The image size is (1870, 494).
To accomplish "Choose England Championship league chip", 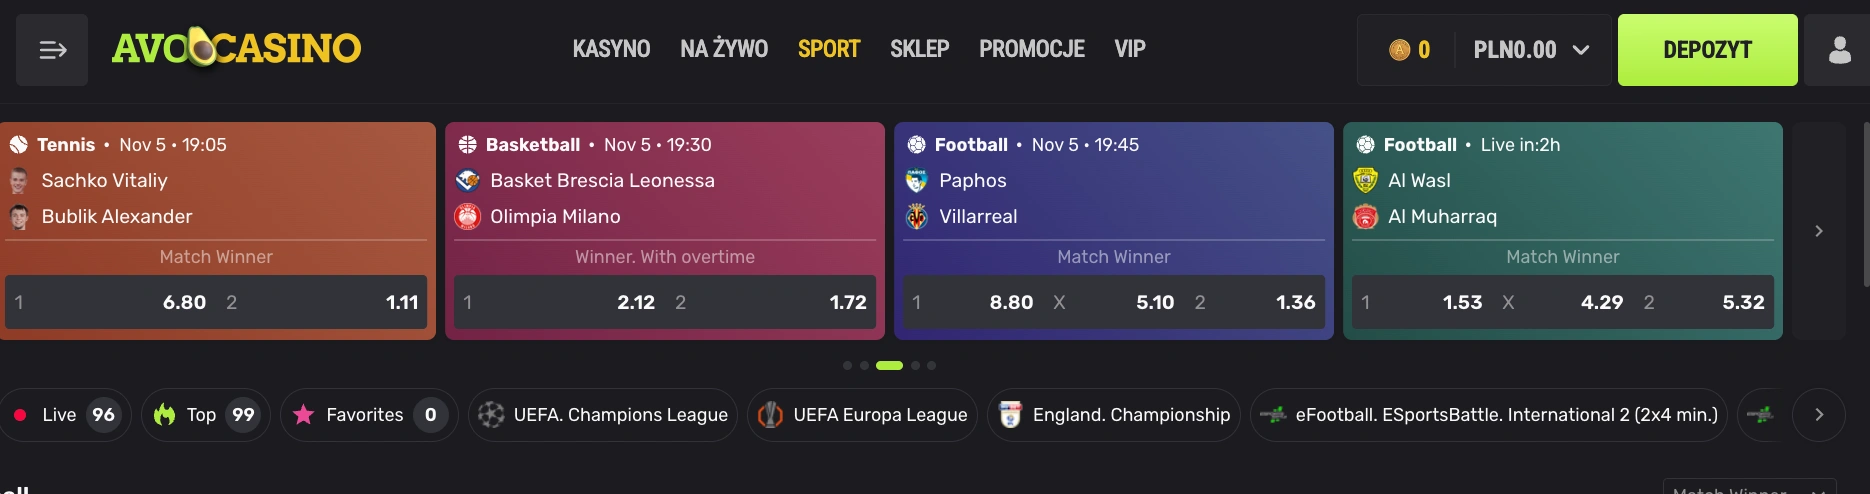I will (1114, 415).
